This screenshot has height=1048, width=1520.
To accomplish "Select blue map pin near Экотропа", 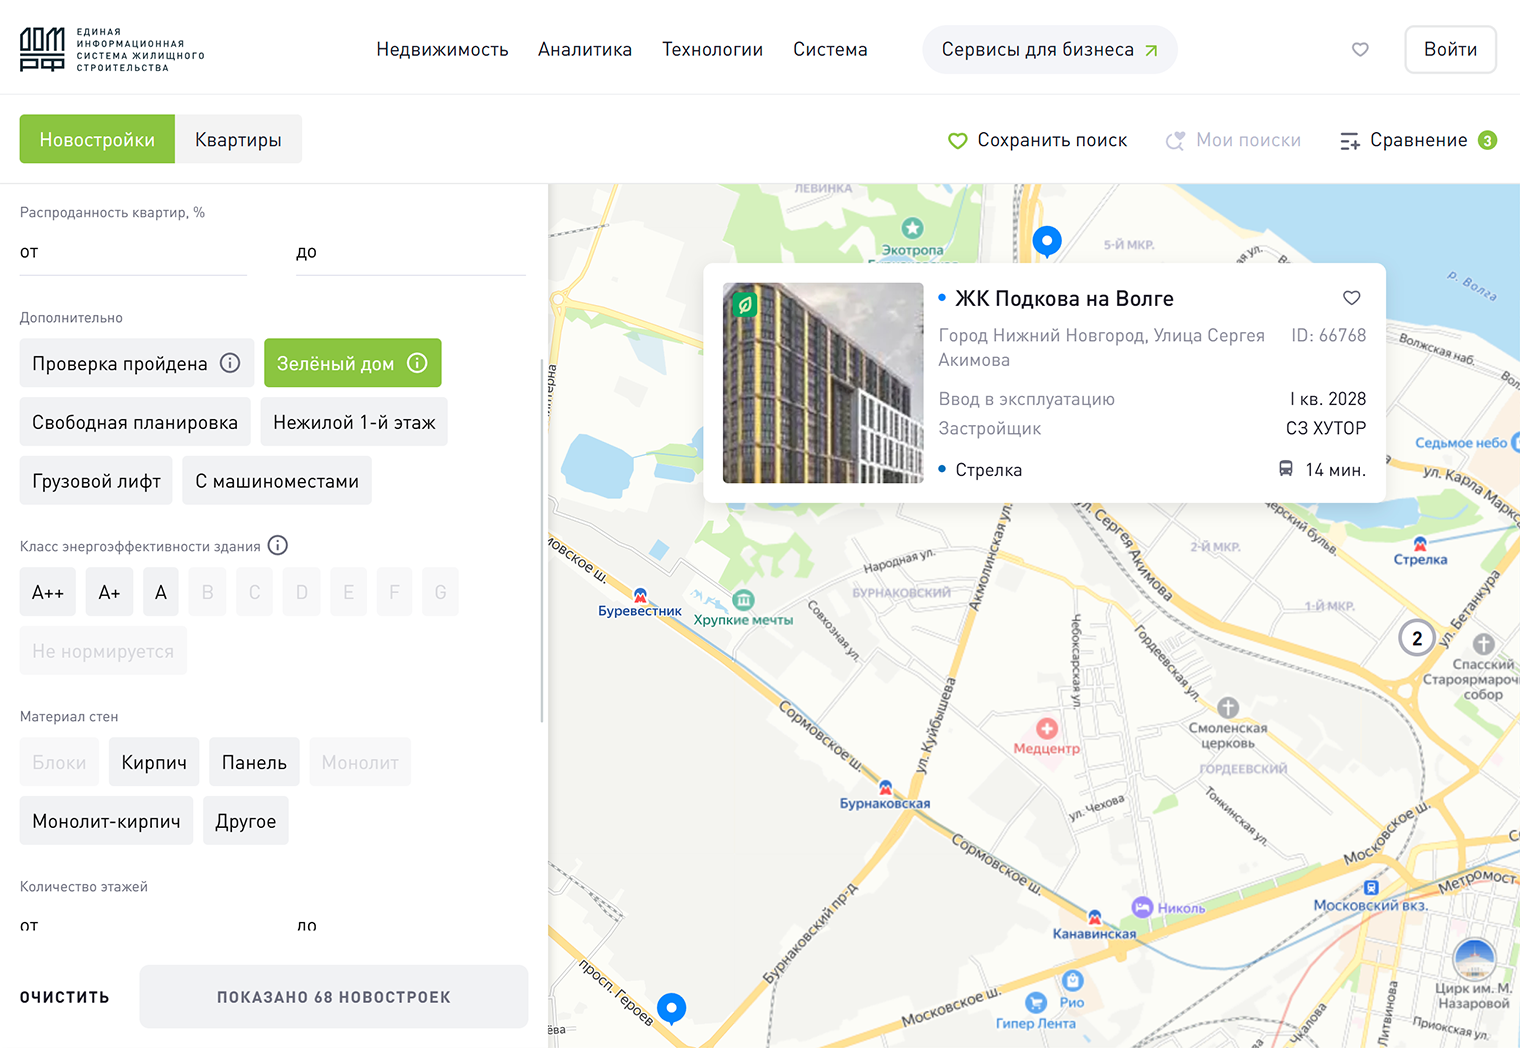I will (x=1047, y=241).
